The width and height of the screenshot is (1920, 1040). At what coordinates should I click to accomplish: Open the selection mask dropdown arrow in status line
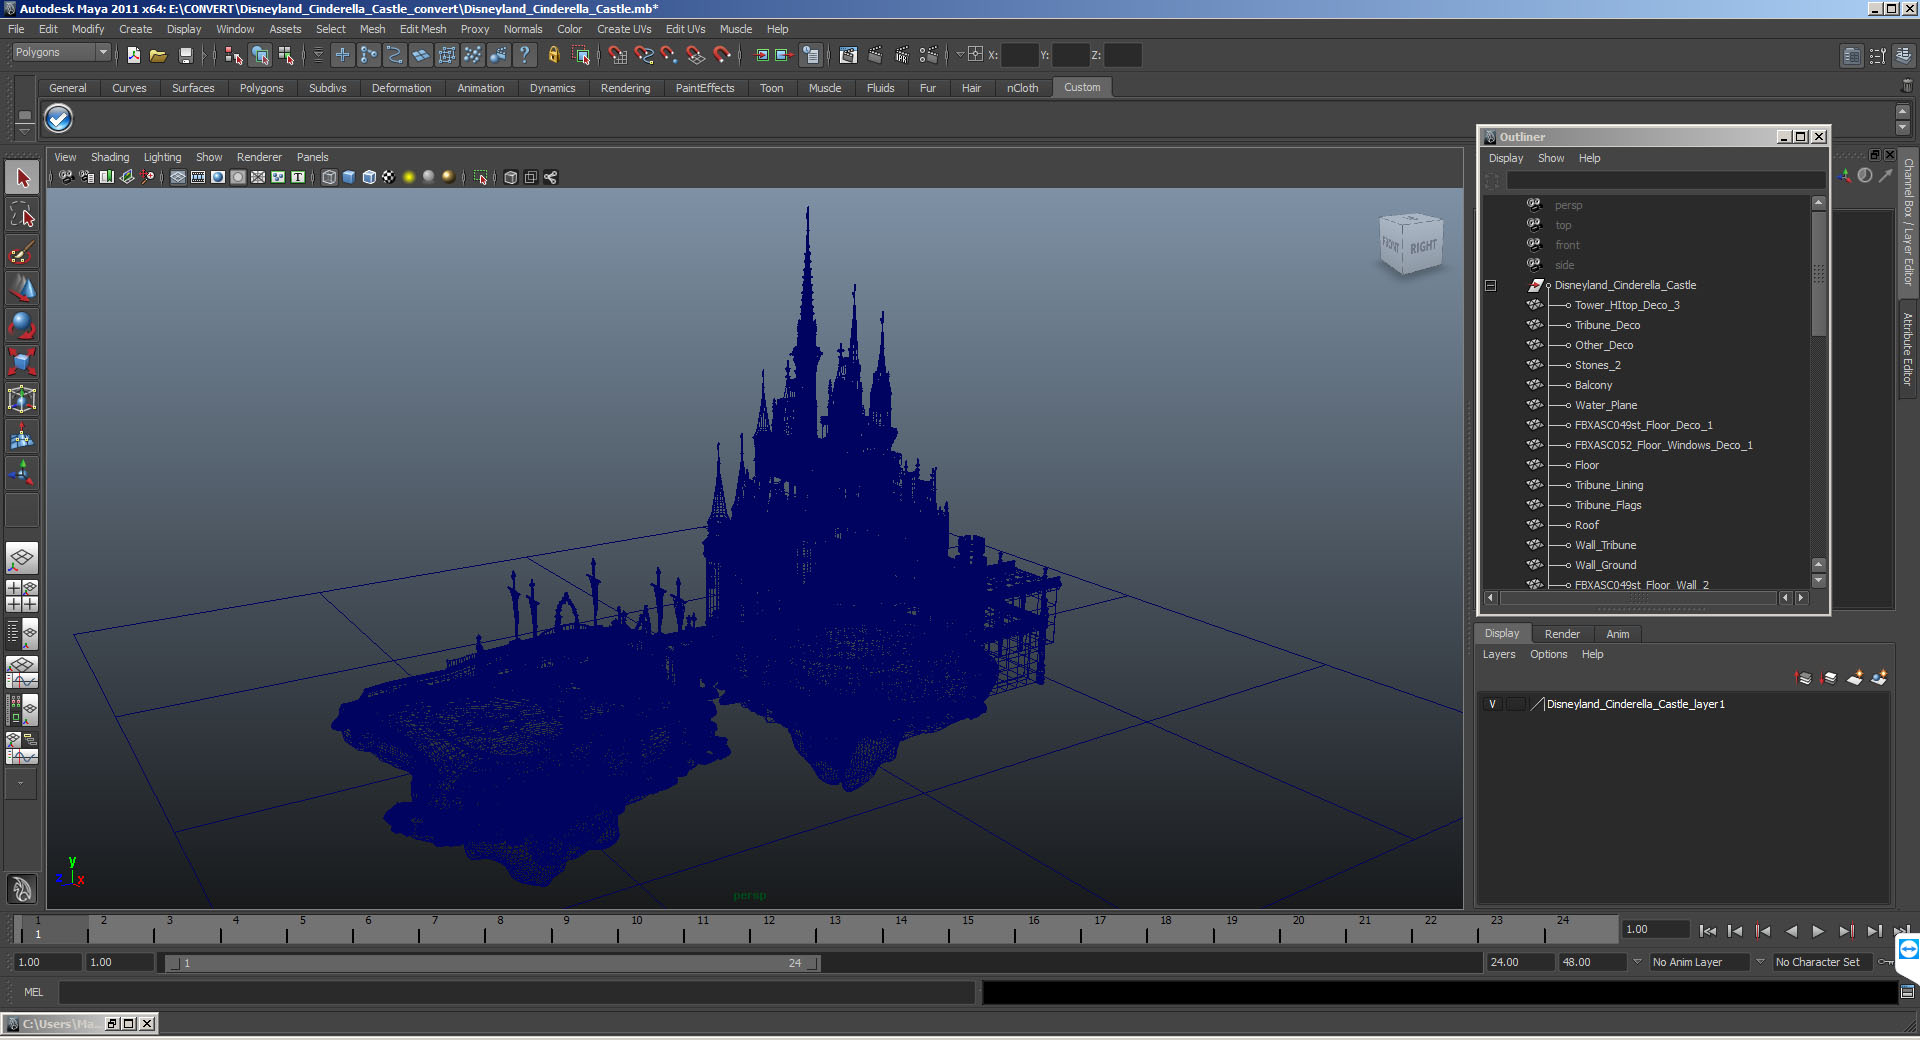coord(318,55)
